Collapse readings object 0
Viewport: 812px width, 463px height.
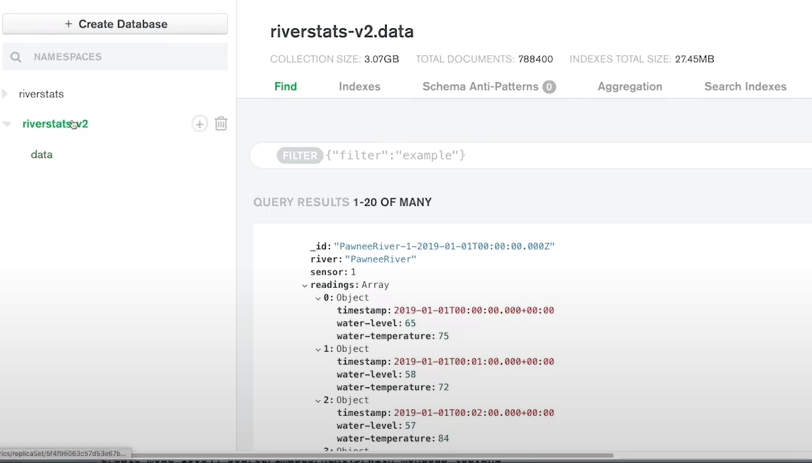(319, 298)
